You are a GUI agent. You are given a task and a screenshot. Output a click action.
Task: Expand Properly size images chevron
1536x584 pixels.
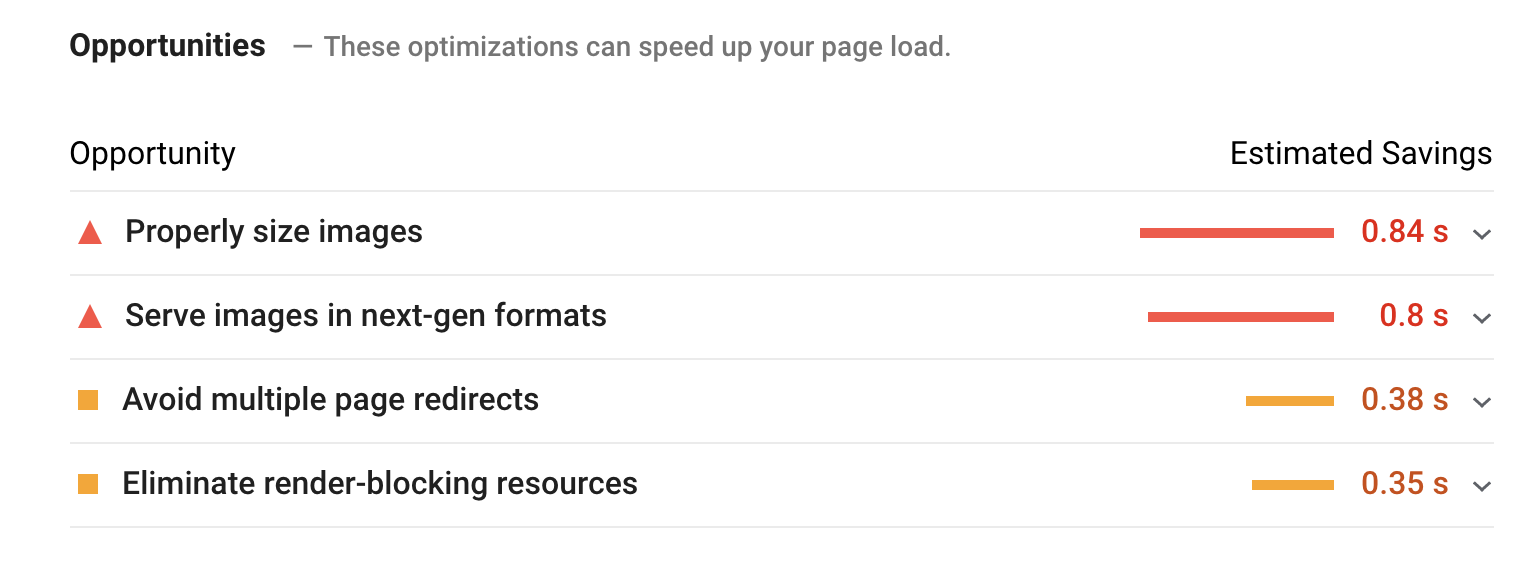click(x=1482, y=234)
